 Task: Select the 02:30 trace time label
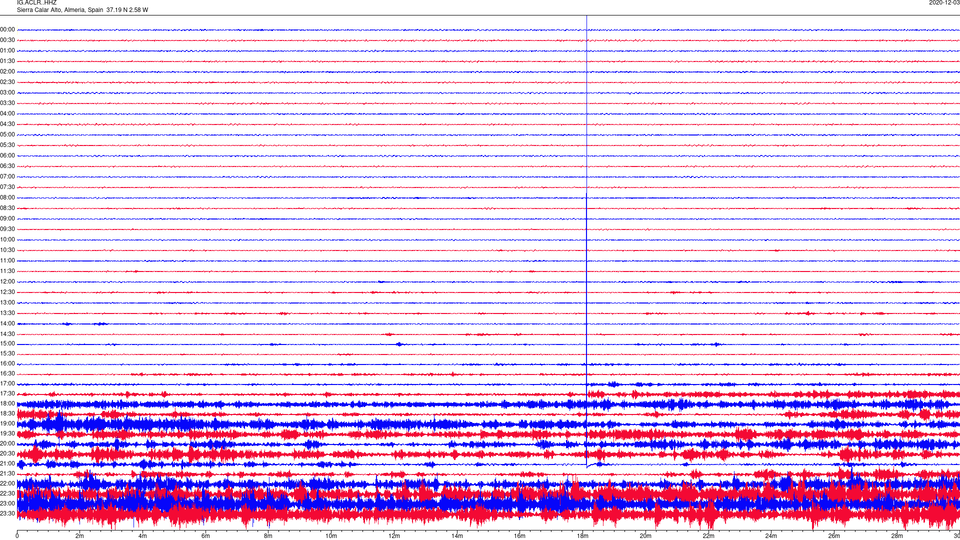pyautogui.click(x=7, y=82)
